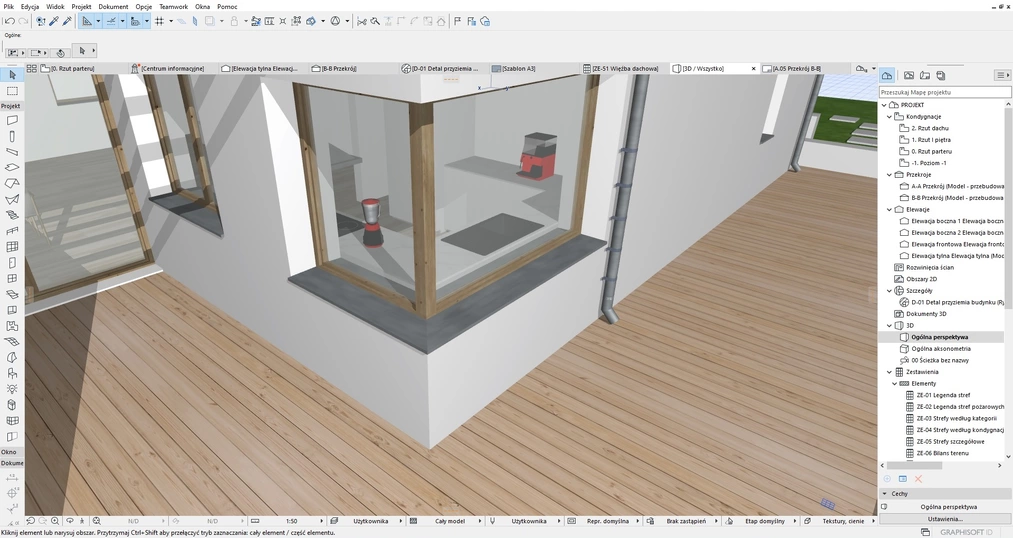Toggle the Snap Guides button
This screenshot has width=1013, height=538.
coord(111,21)
